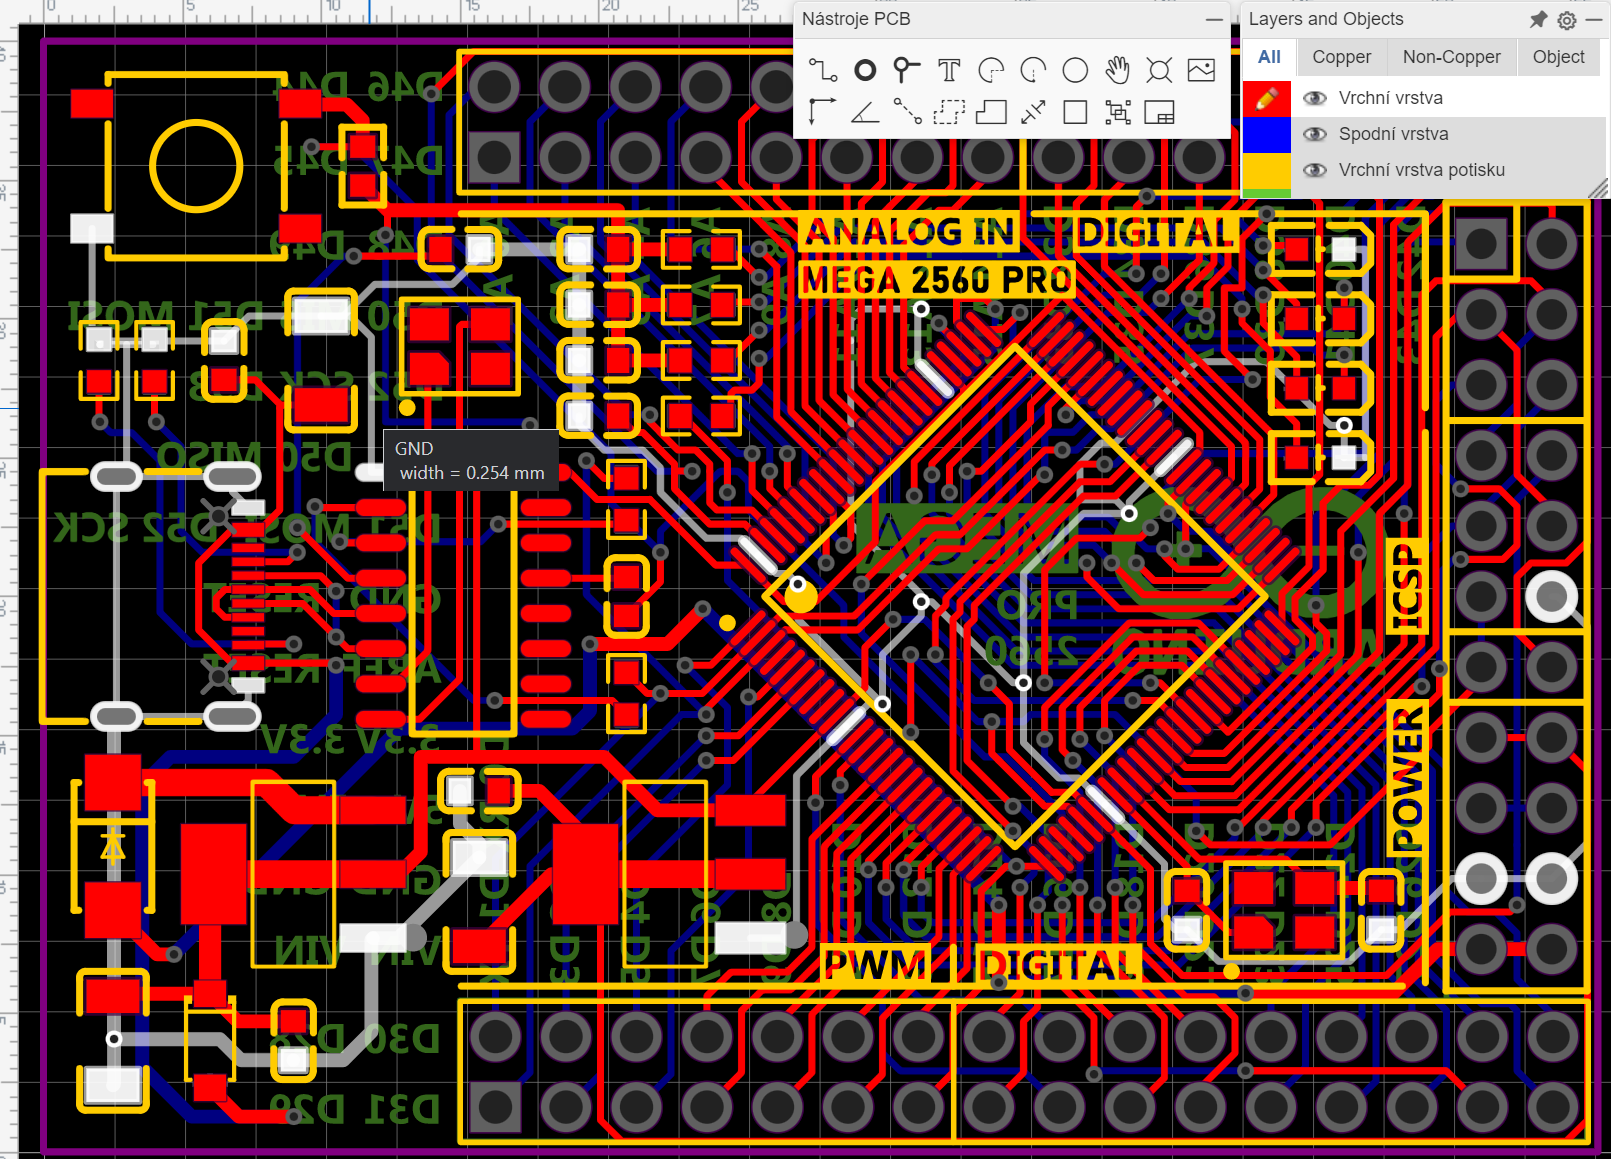This screenshot has height=1159, width=1611.
Task: Open Layers and Objects settings gear
Action: pos(1567,20)
